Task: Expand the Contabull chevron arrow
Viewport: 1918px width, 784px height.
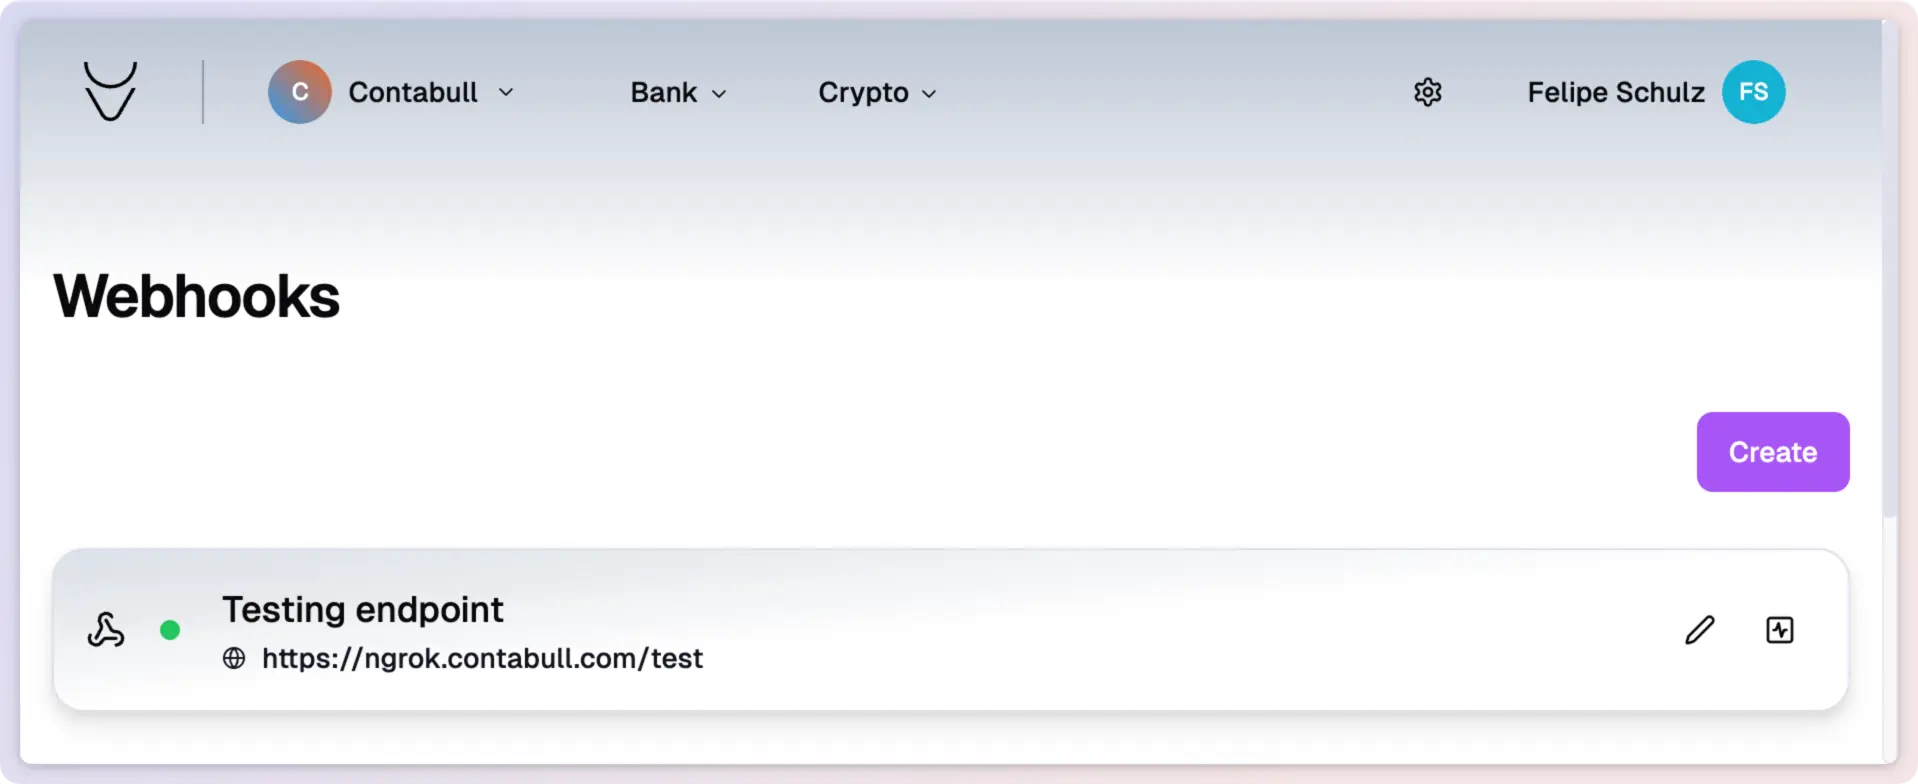Action: [506, 92]
